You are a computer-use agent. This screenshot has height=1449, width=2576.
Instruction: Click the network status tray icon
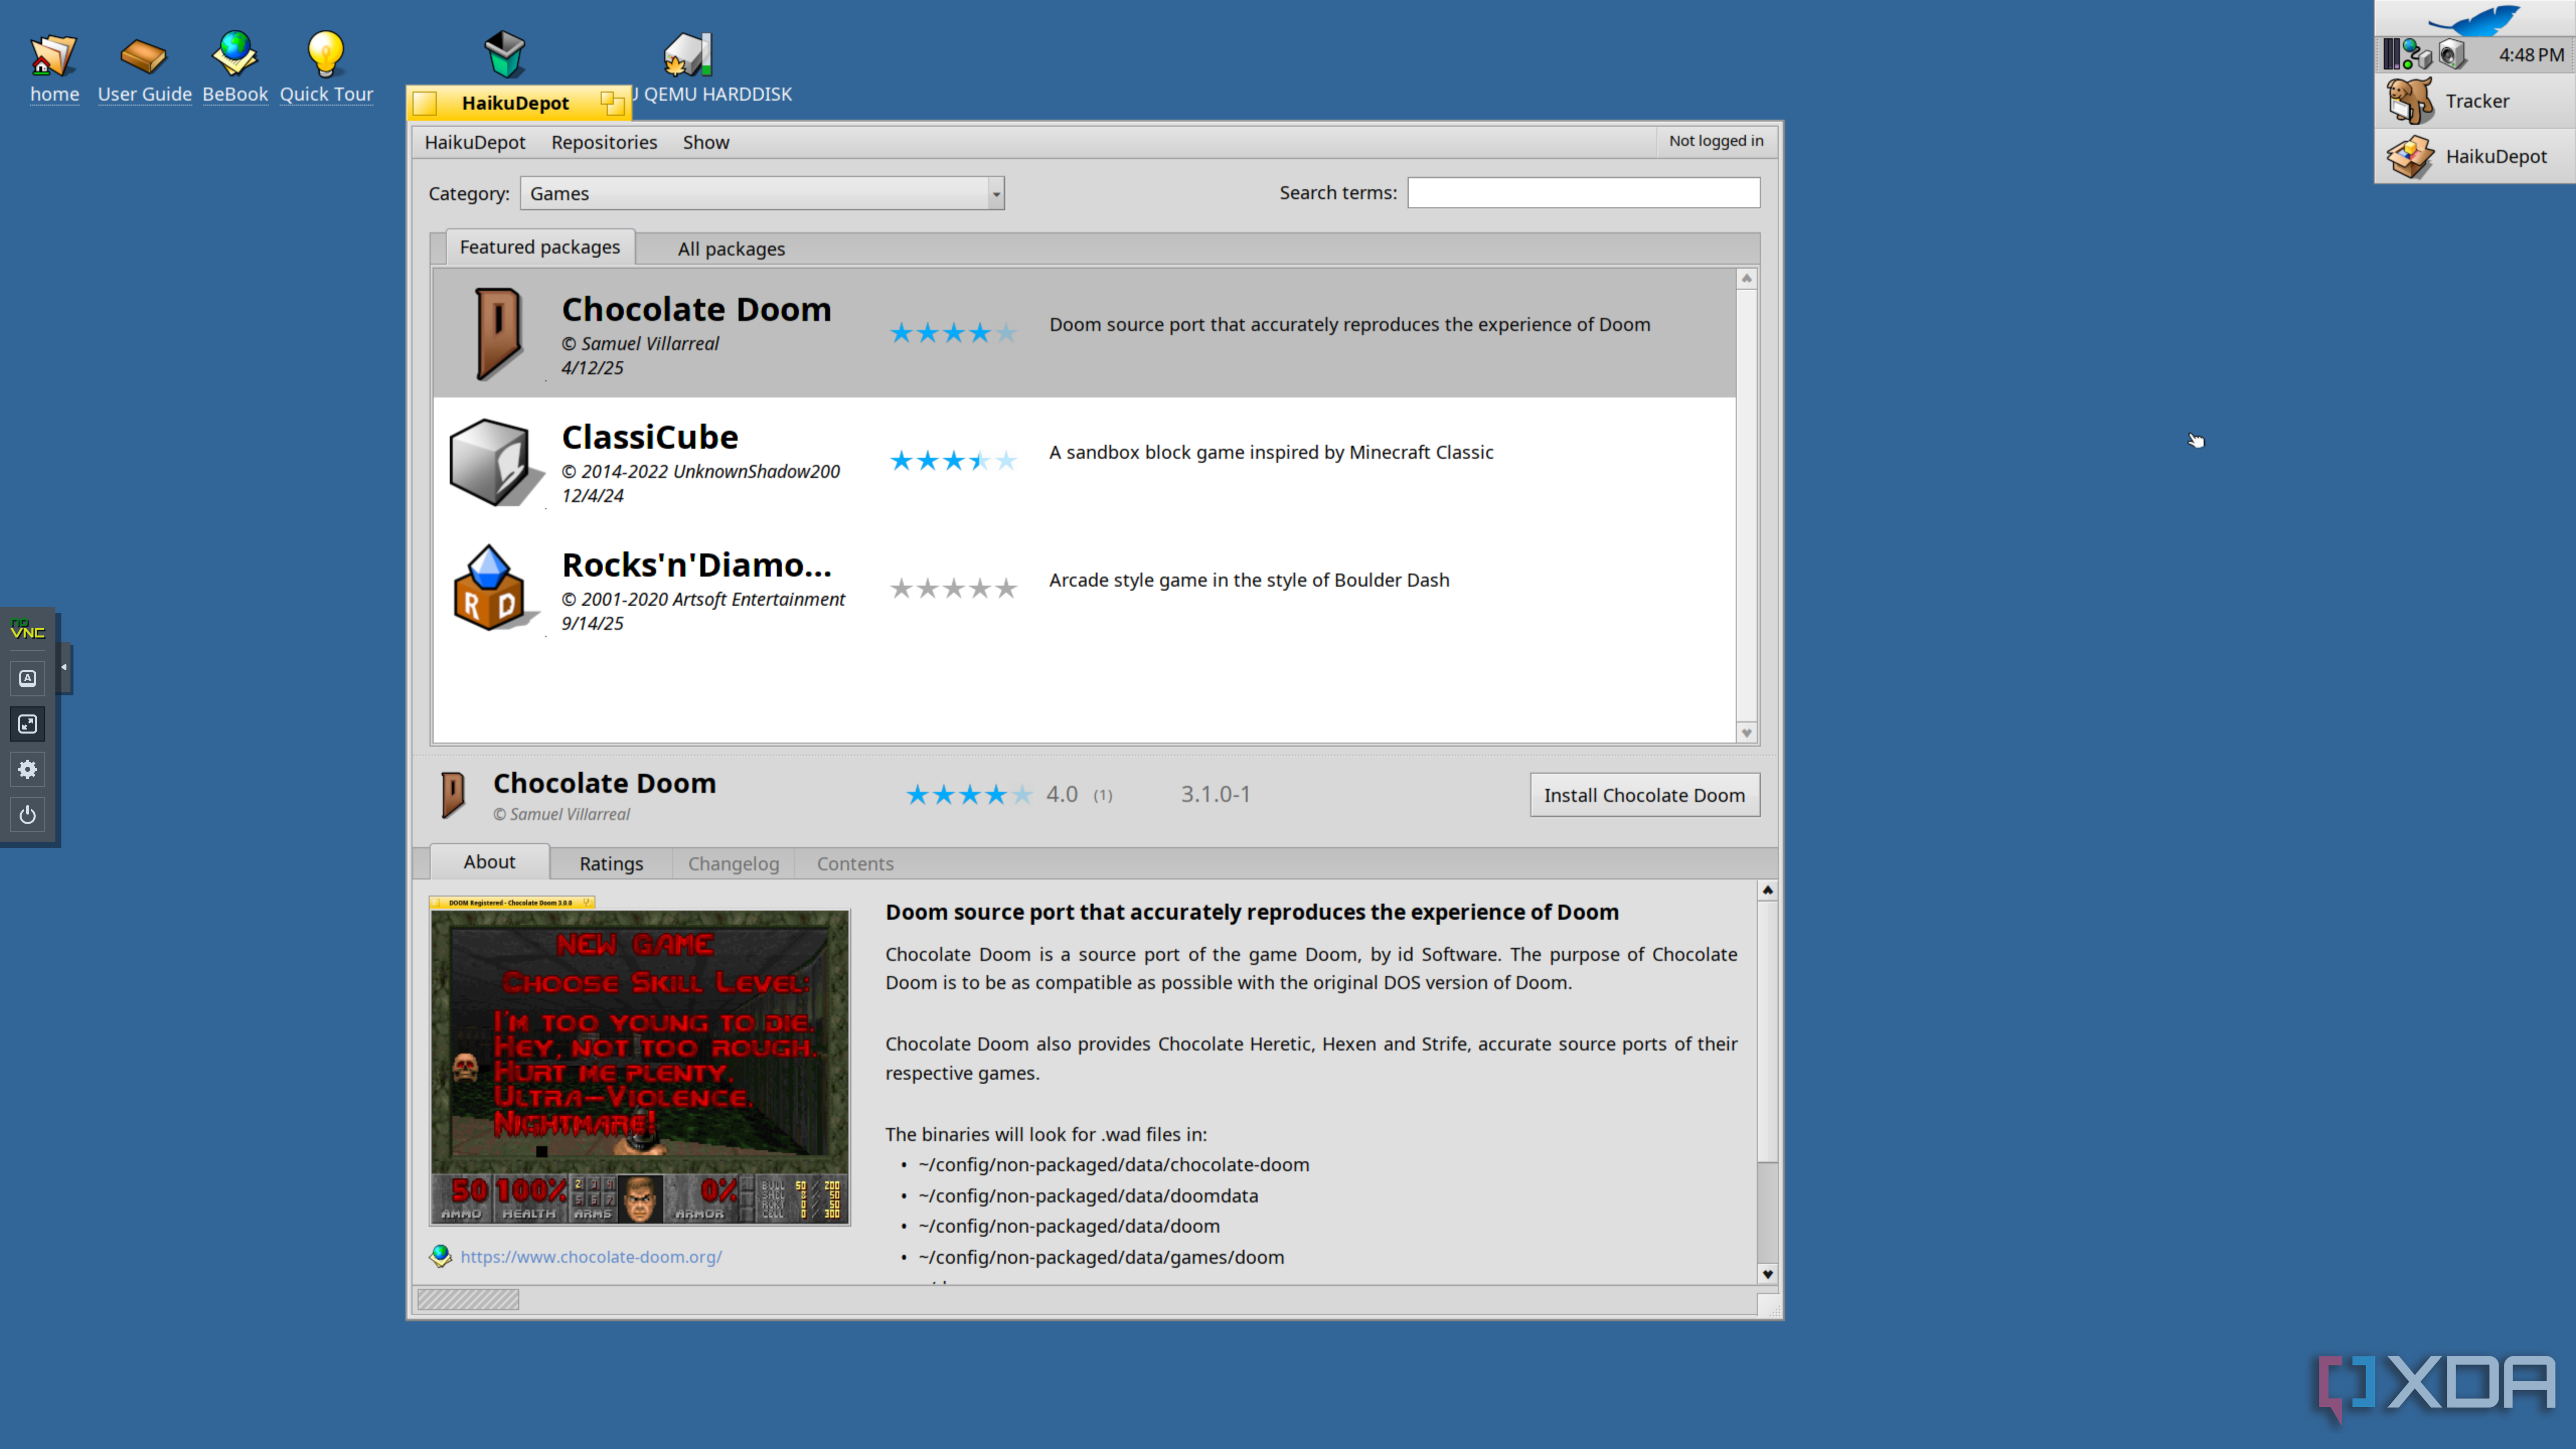[2418, 54]
